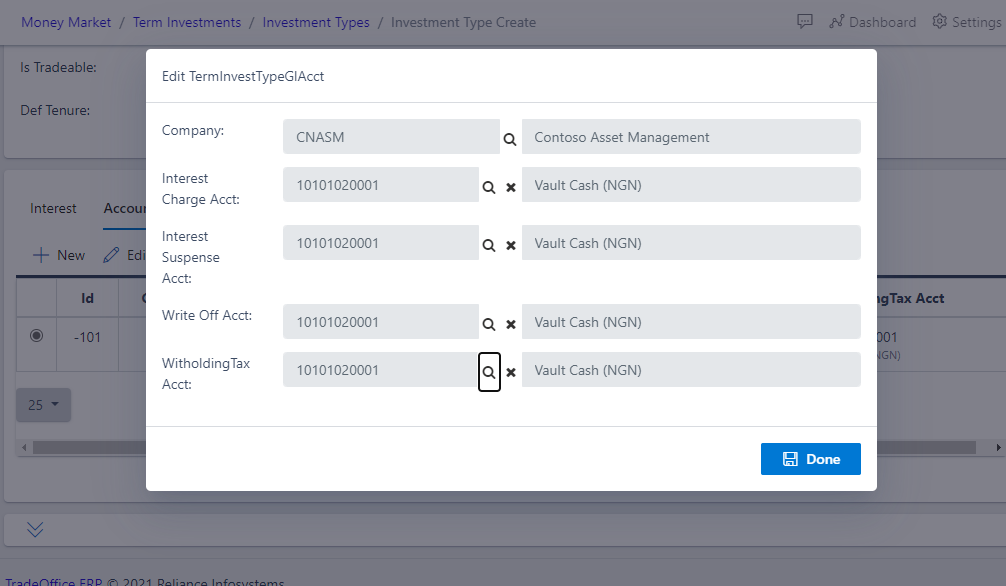Save changes with the Done button
Image resolution: width=1006 pixels, height=586 pixels.
pos(810,458)
